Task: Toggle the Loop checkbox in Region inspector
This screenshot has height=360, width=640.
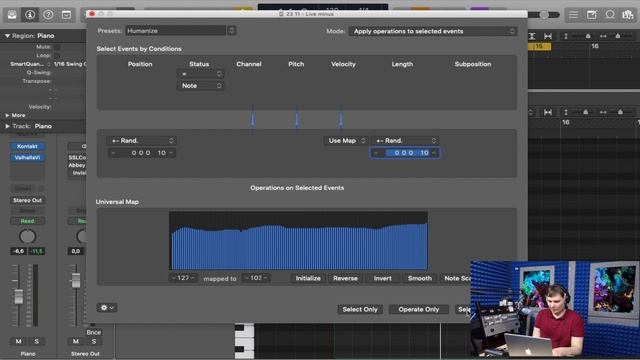Action: [x=57, y=56]
